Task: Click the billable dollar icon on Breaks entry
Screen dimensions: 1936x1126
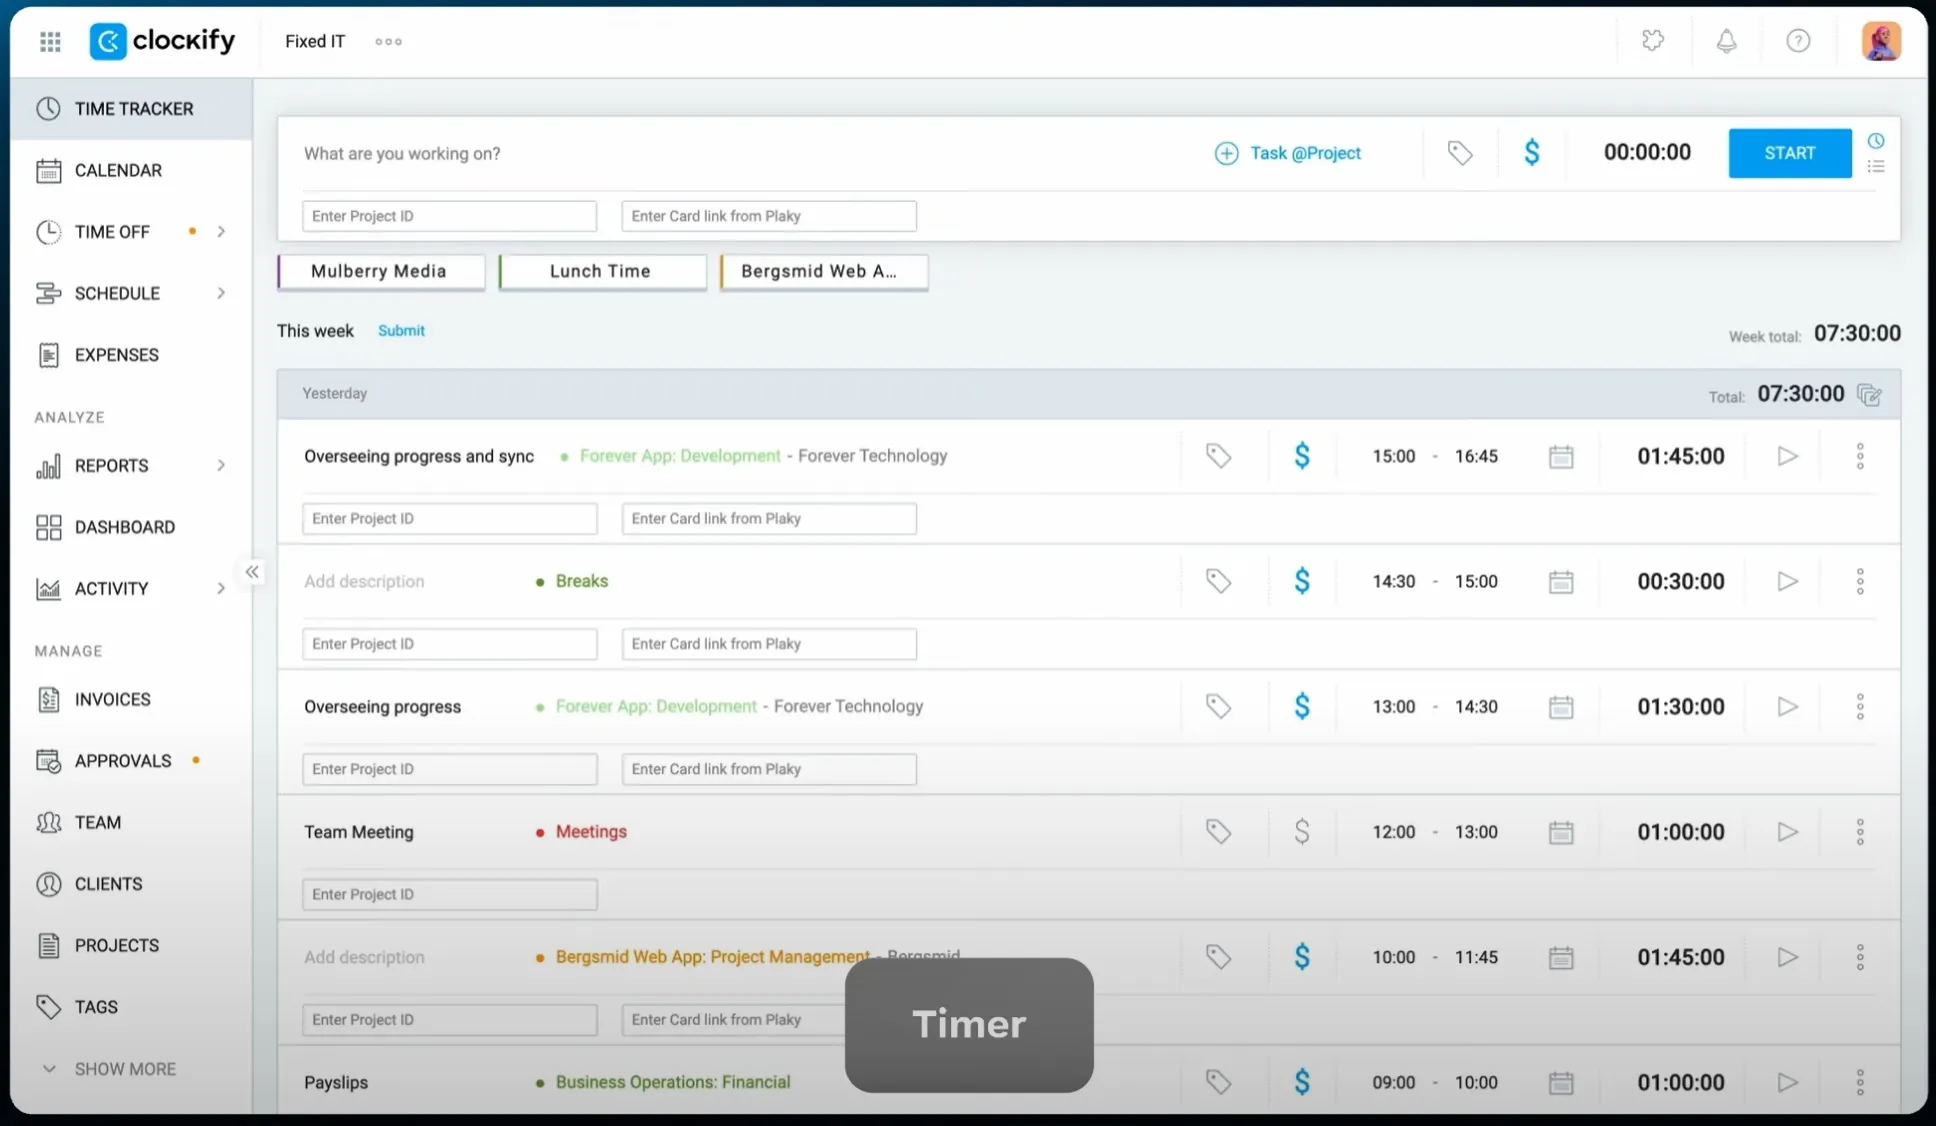Action: (x=1301, y=580)
